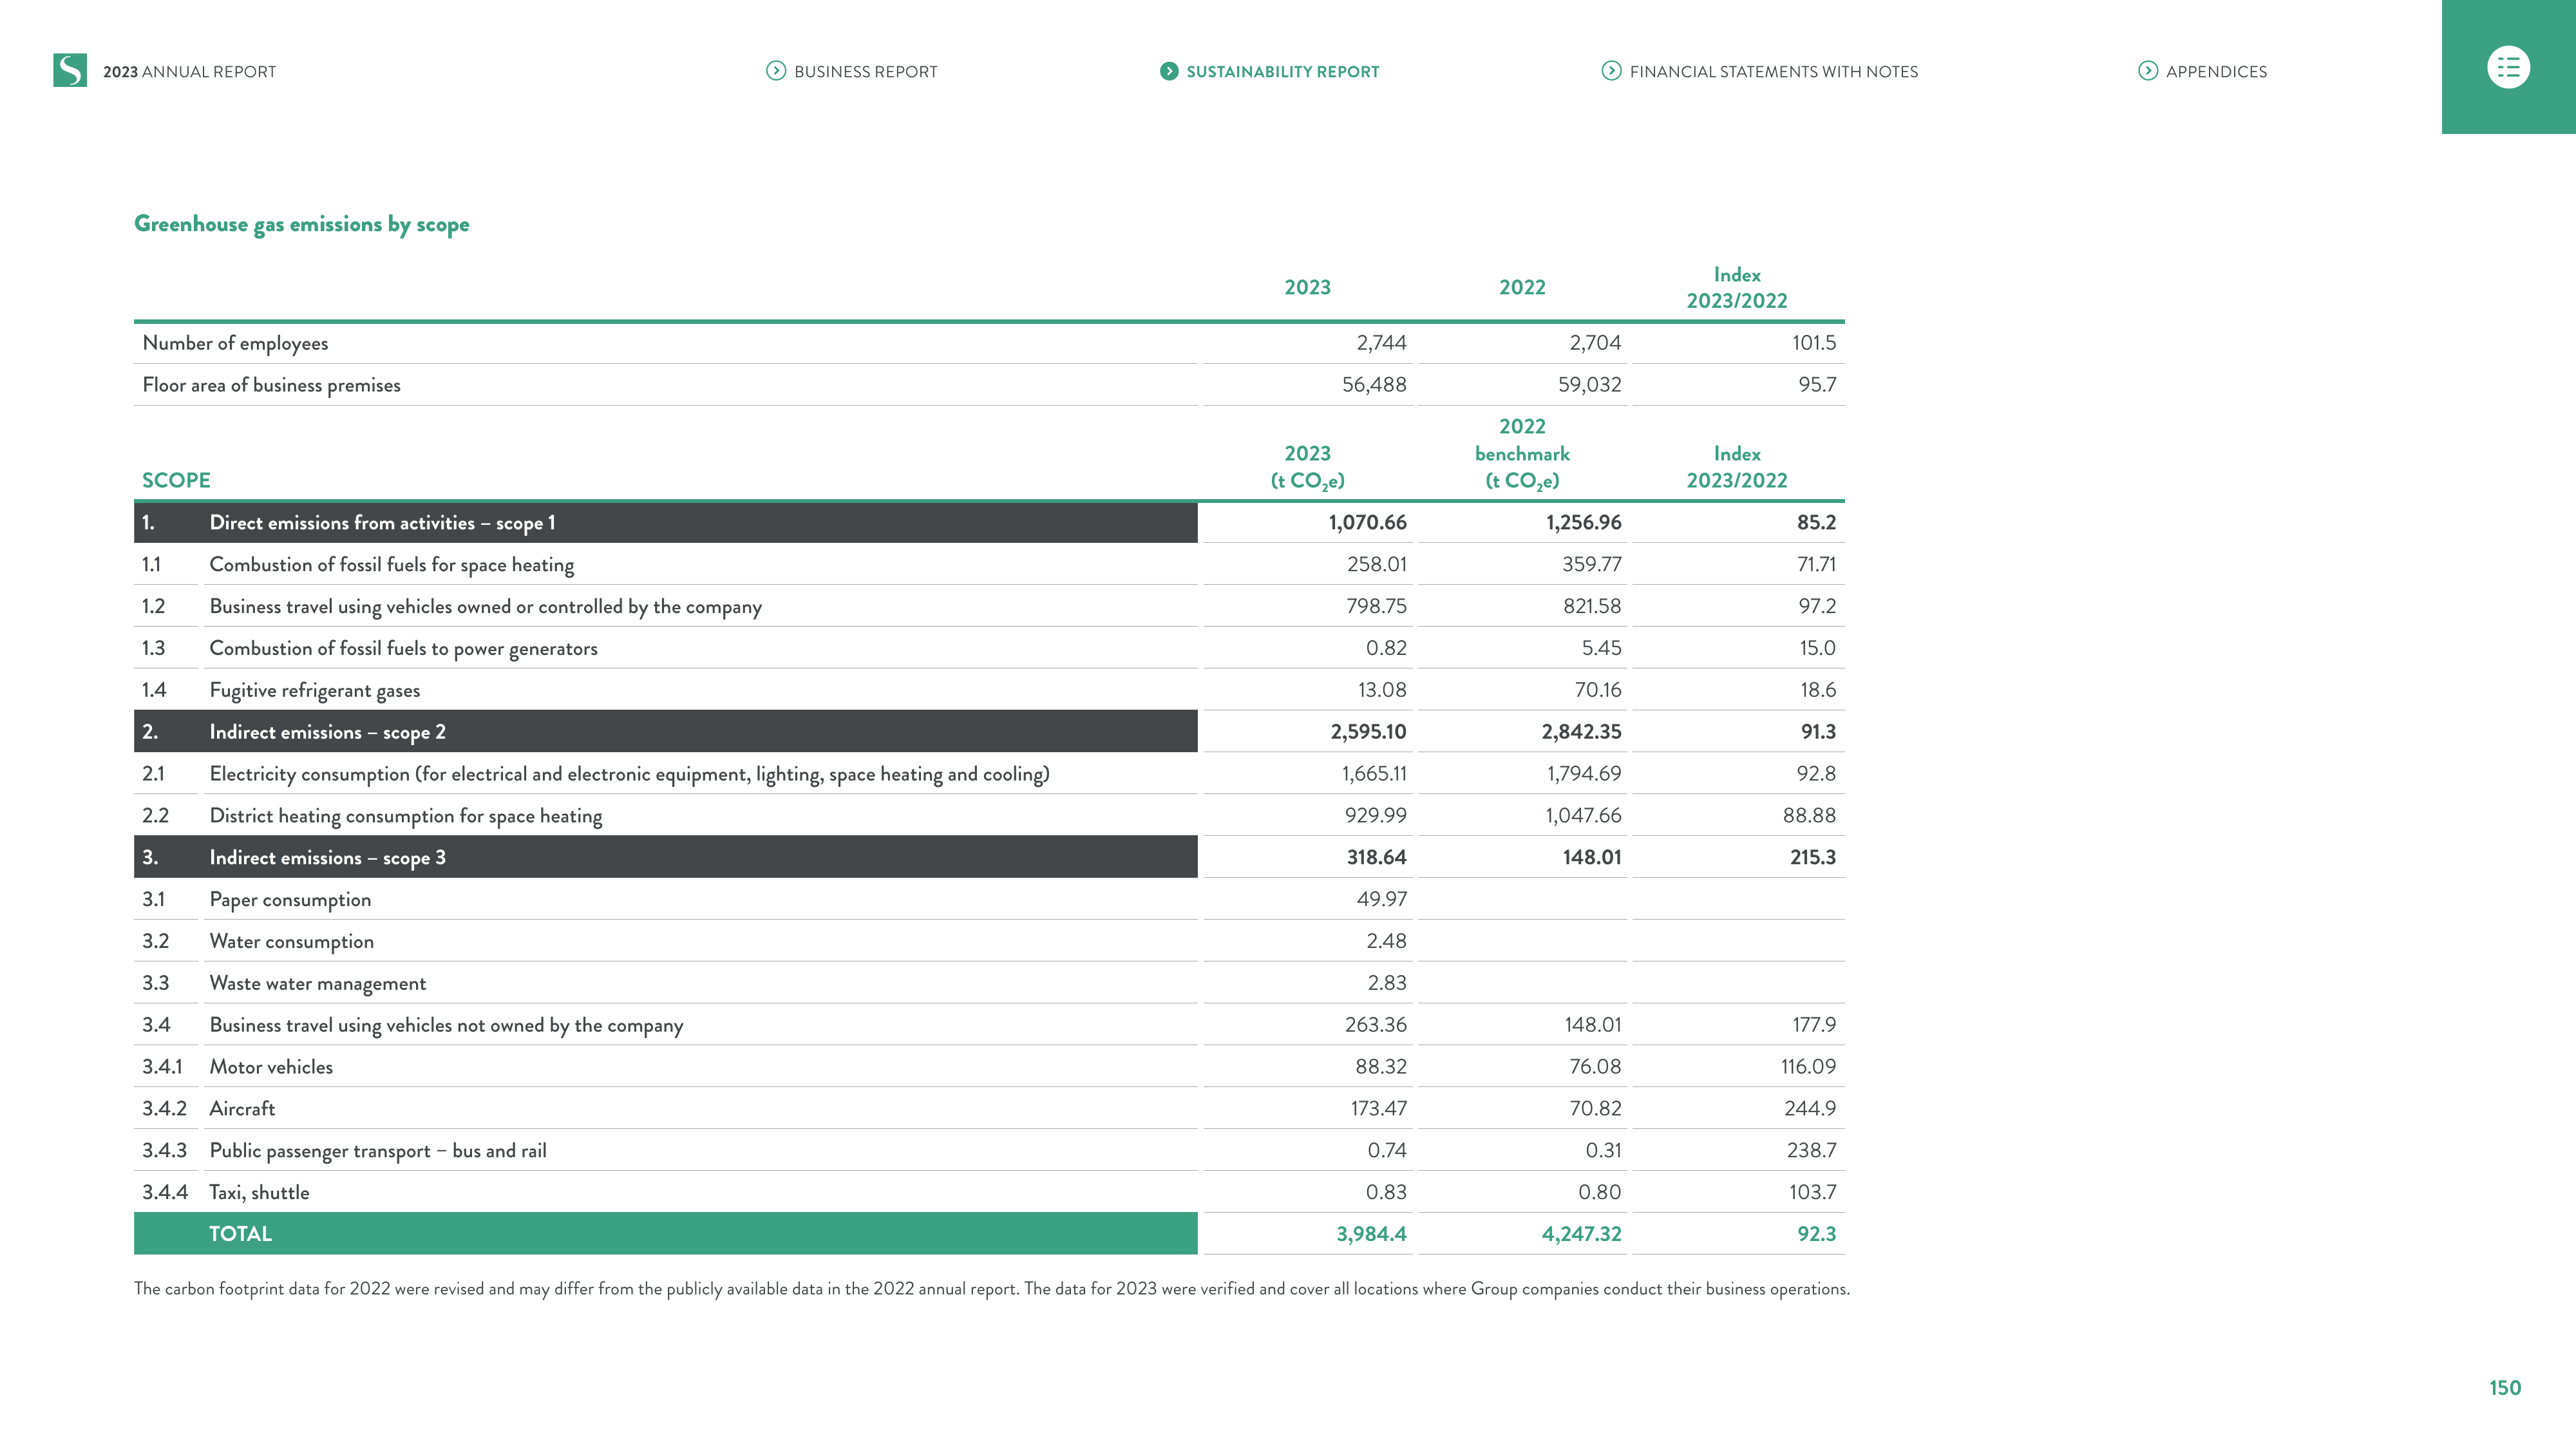2576x1449 pixels.
Task: Click arrow icon beside Appendices
Action: (2147, 71)
